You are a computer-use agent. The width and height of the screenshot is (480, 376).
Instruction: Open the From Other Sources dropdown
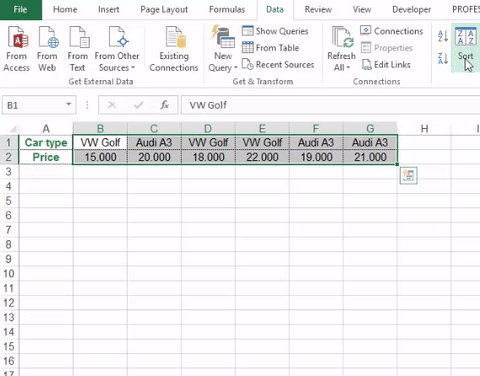(117, 49)
